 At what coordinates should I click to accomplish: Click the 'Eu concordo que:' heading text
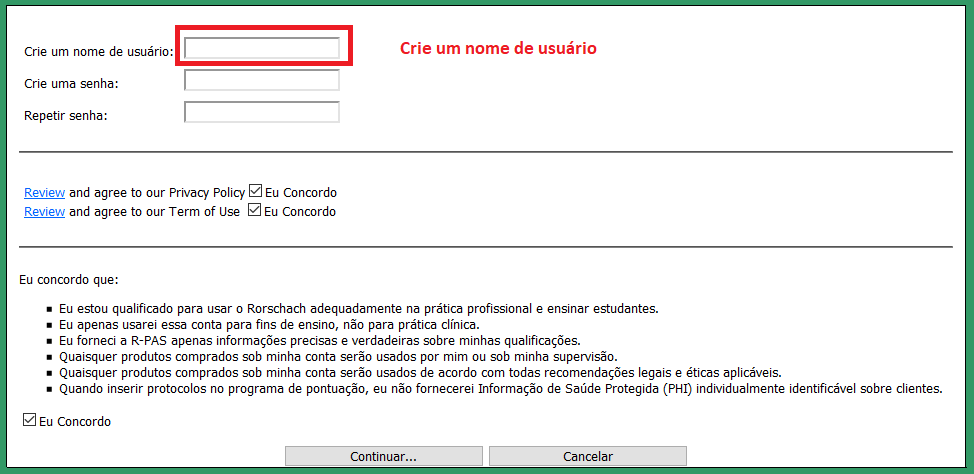pyautogui.click(x=69, y=280)
